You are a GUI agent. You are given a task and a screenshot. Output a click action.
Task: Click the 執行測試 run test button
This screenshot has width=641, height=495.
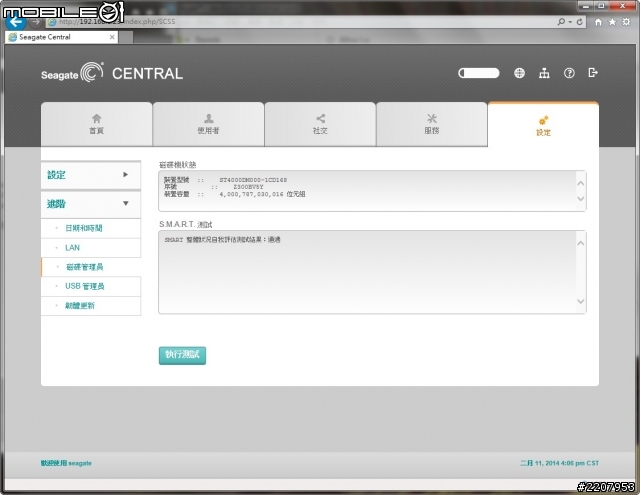182,355
